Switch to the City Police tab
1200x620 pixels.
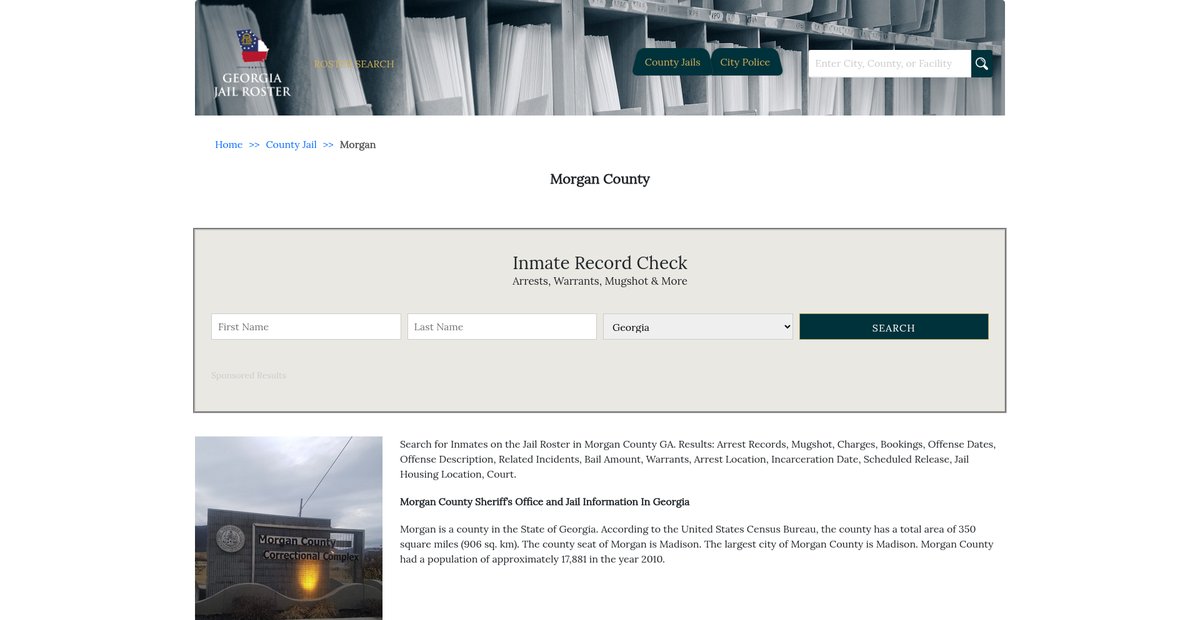click(745, 62)
